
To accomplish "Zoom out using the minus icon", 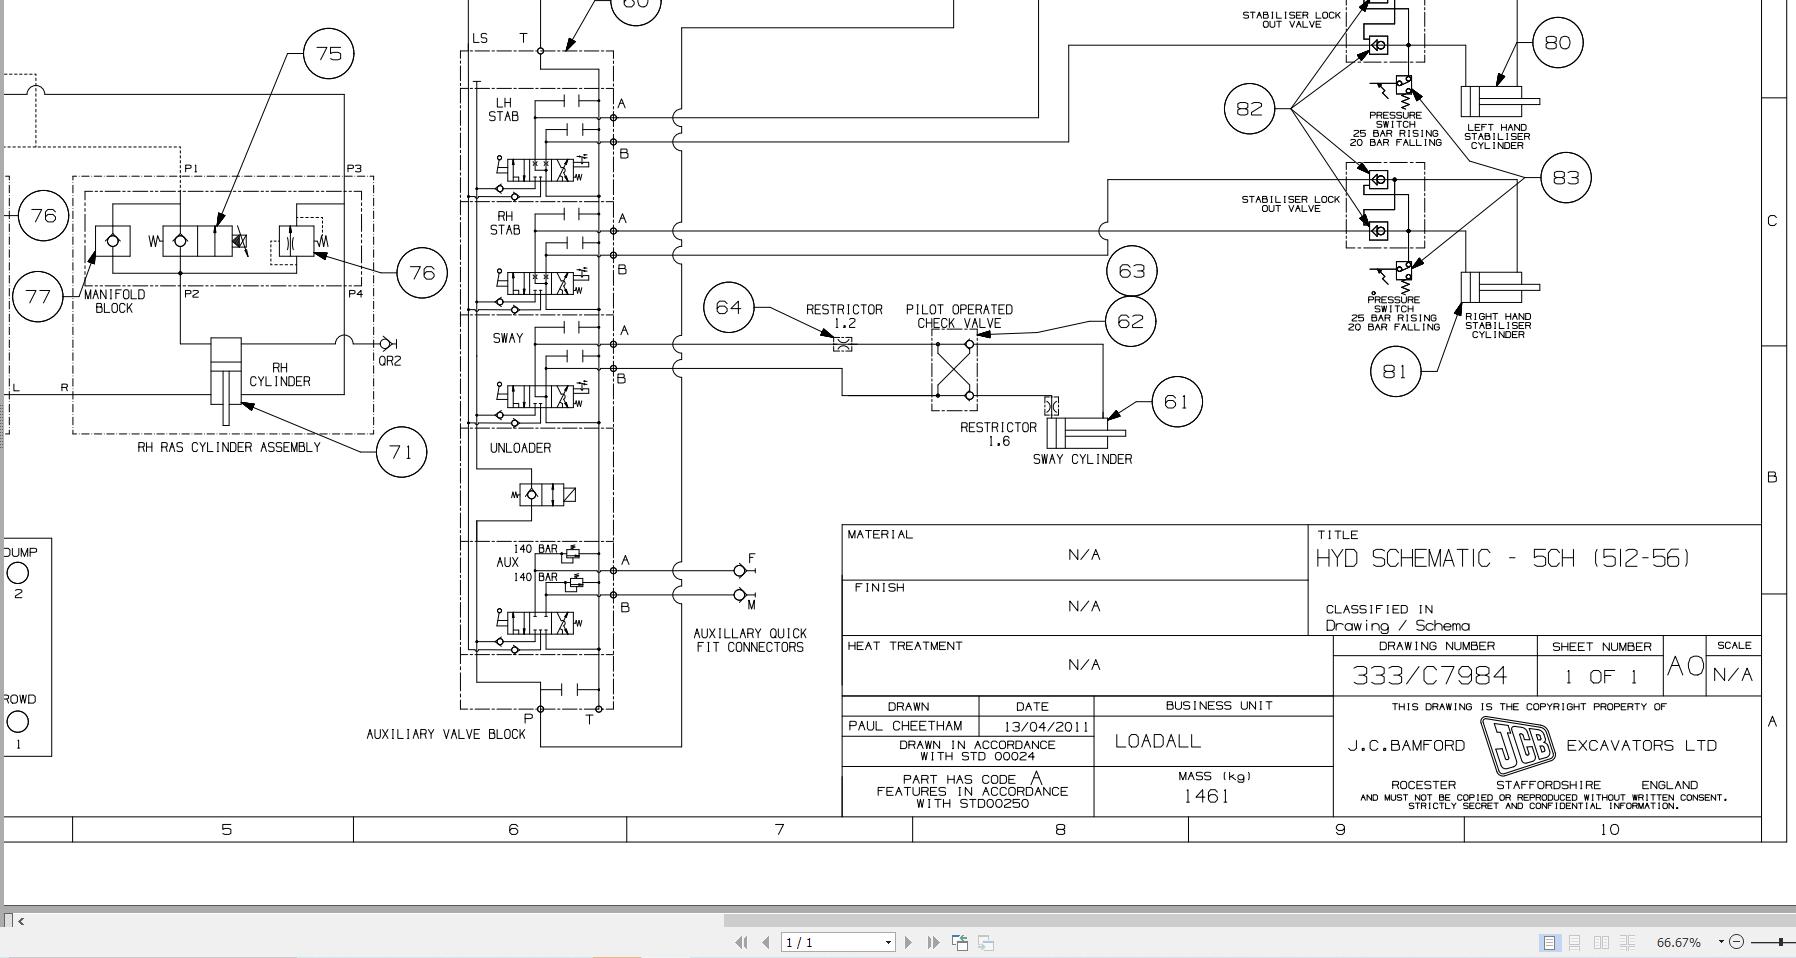I will pos(1737,942).
